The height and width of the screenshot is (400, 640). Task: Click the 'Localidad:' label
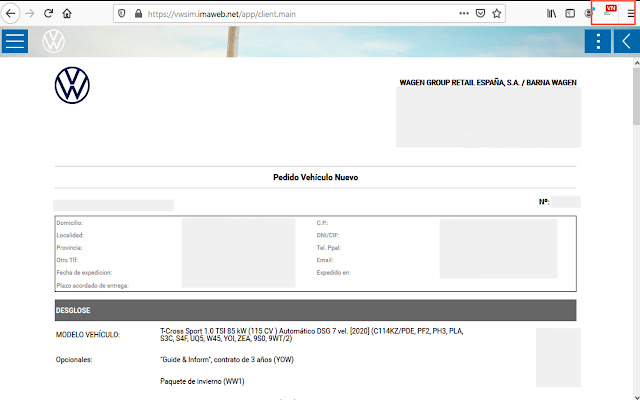pyautogui.click(x=70, y=235)
